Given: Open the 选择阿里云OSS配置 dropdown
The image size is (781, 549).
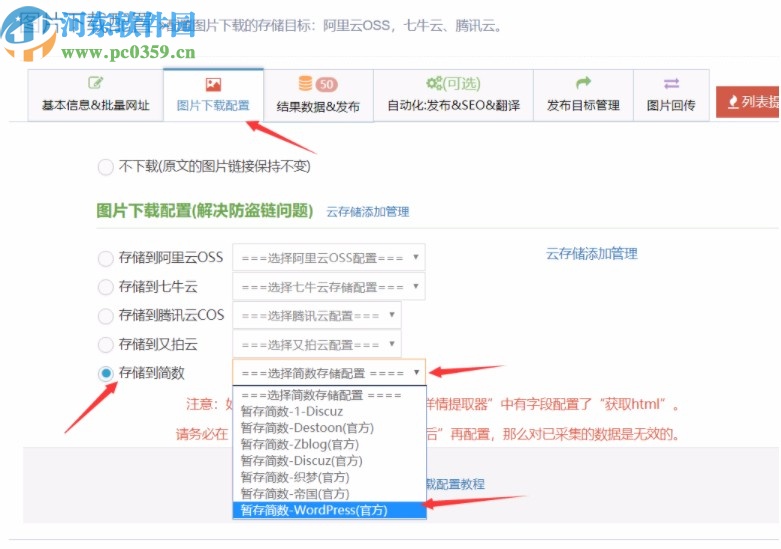Looking at the screenshot, I should point(329,258).
